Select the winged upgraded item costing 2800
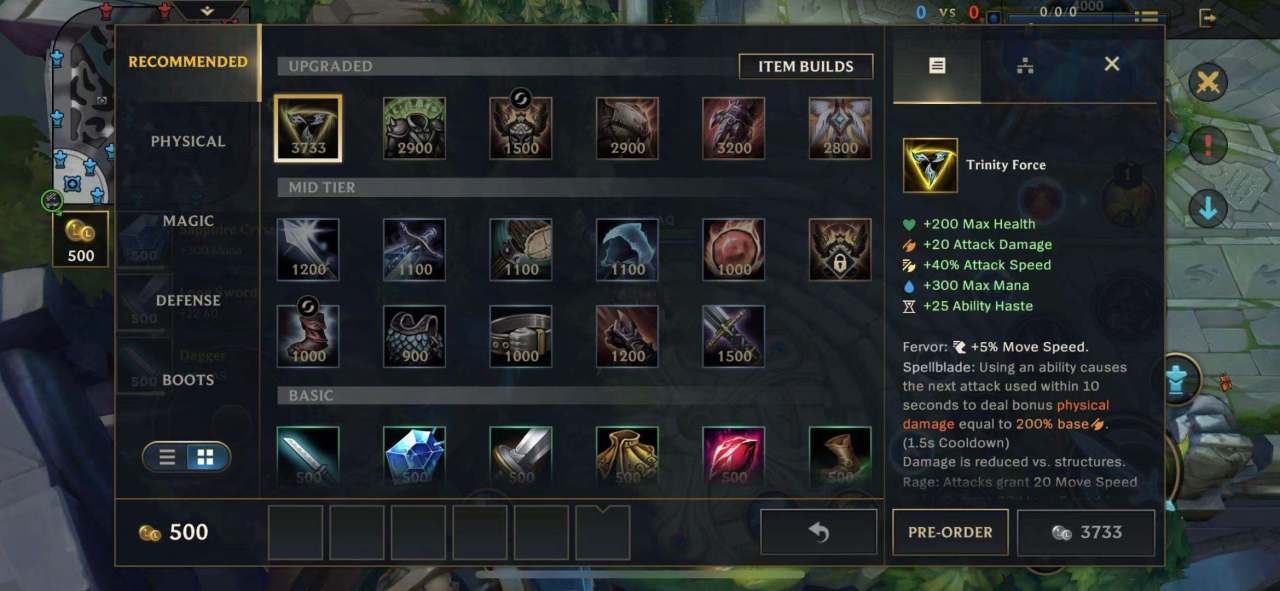 click(840, 128)
